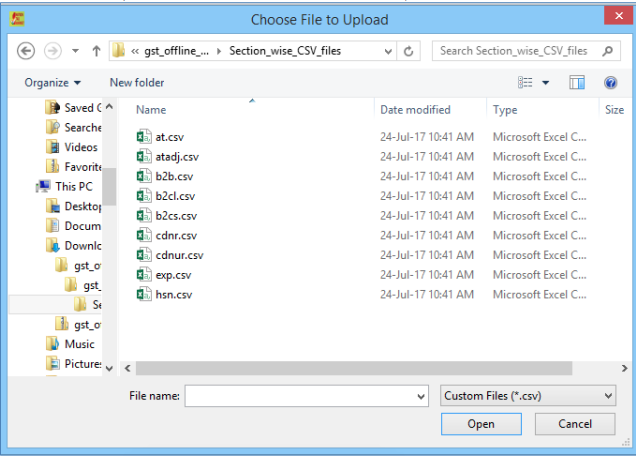Open Saved Games in the navigation pane

74,108
